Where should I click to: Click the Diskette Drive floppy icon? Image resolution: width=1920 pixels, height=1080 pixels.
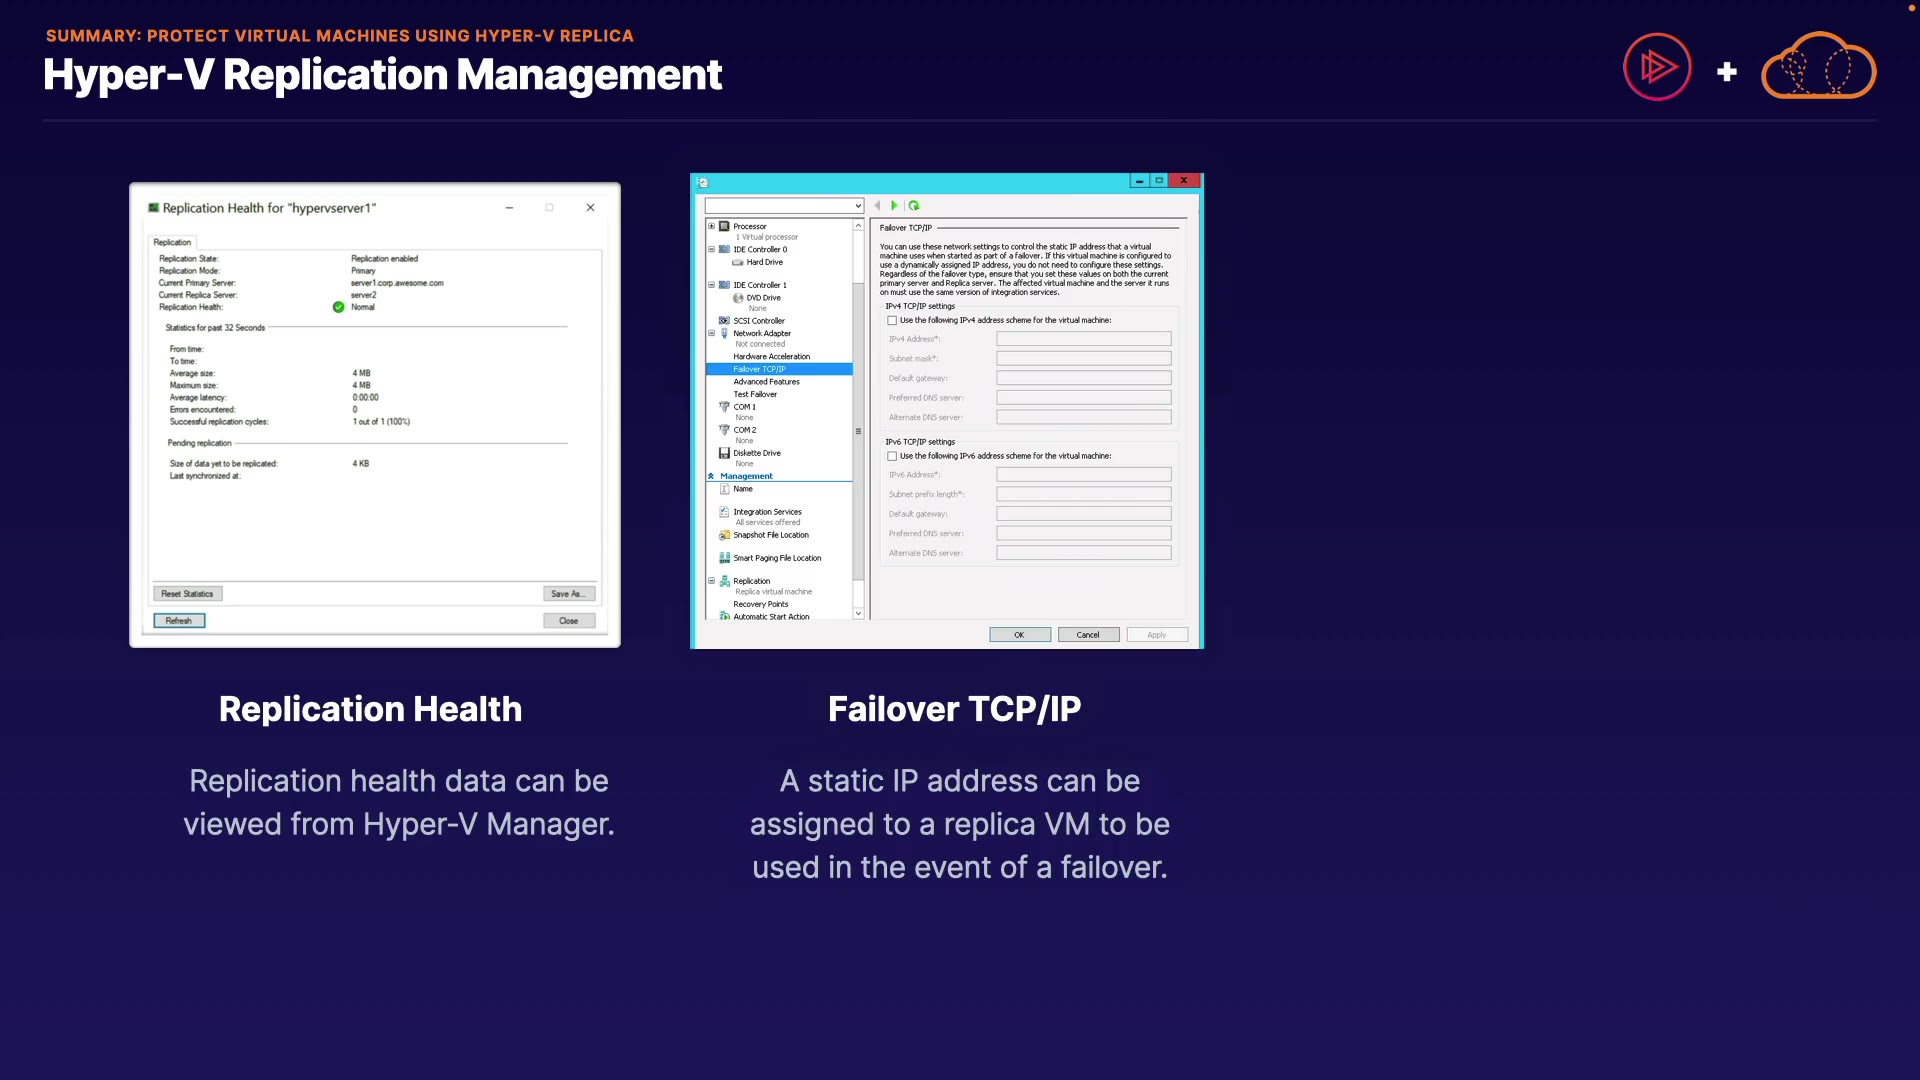click(724, 454)
